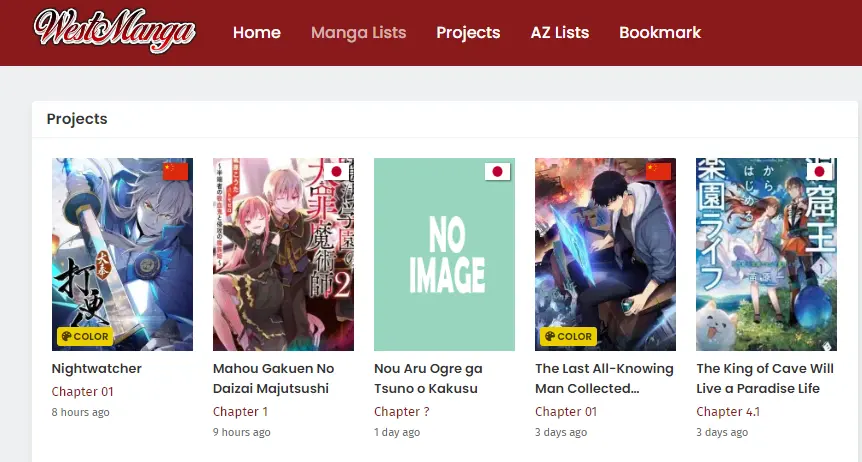The height and width of the screenshot is (462, 862).
Task: Open The King of Cave cover
Action: (x=766, y=254)
